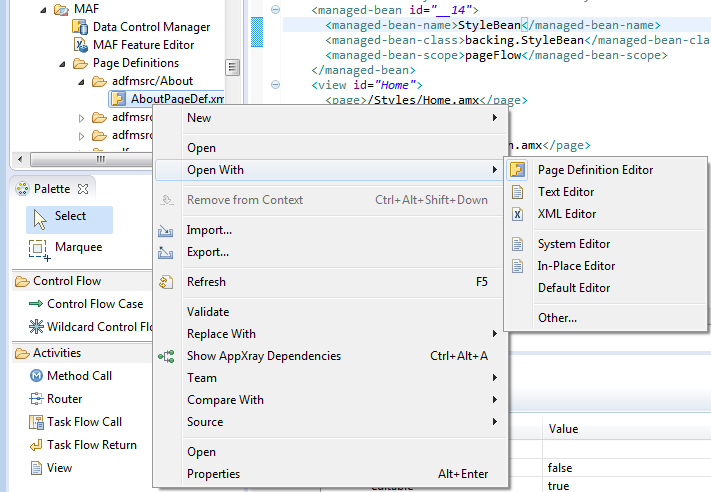Collapse the Activities palette drawer
The image size is (711, 492).
pyautogui.click(x=82, y=353)
